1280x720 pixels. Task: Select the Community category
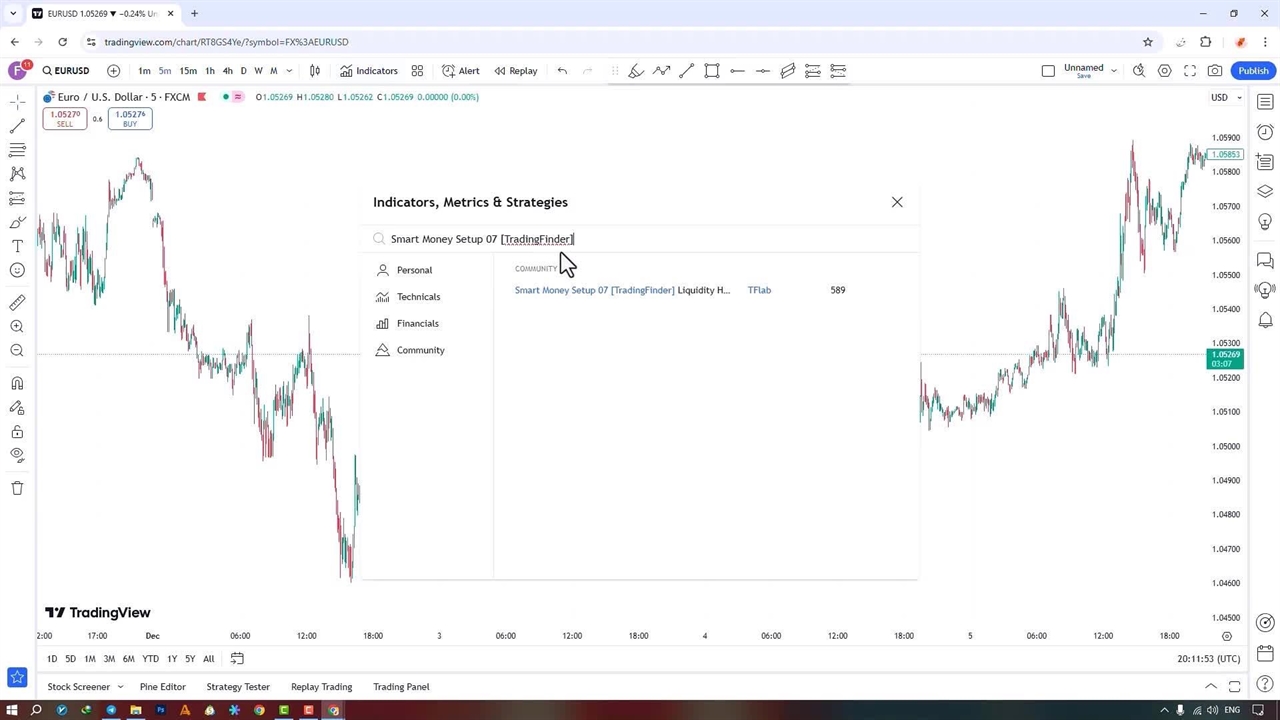point(420,350)
